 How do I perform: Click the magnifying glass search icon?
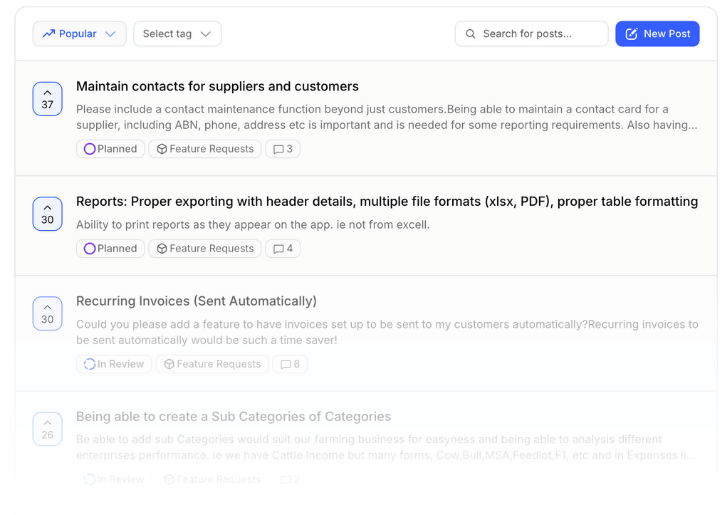(x=470, y=34)
